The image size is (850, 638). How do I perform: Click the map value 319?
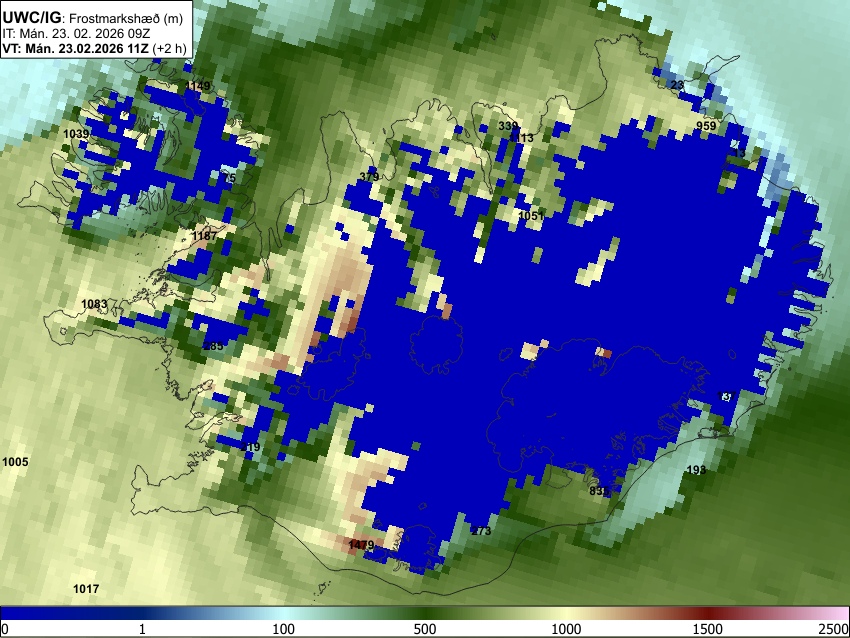[250, 447]
